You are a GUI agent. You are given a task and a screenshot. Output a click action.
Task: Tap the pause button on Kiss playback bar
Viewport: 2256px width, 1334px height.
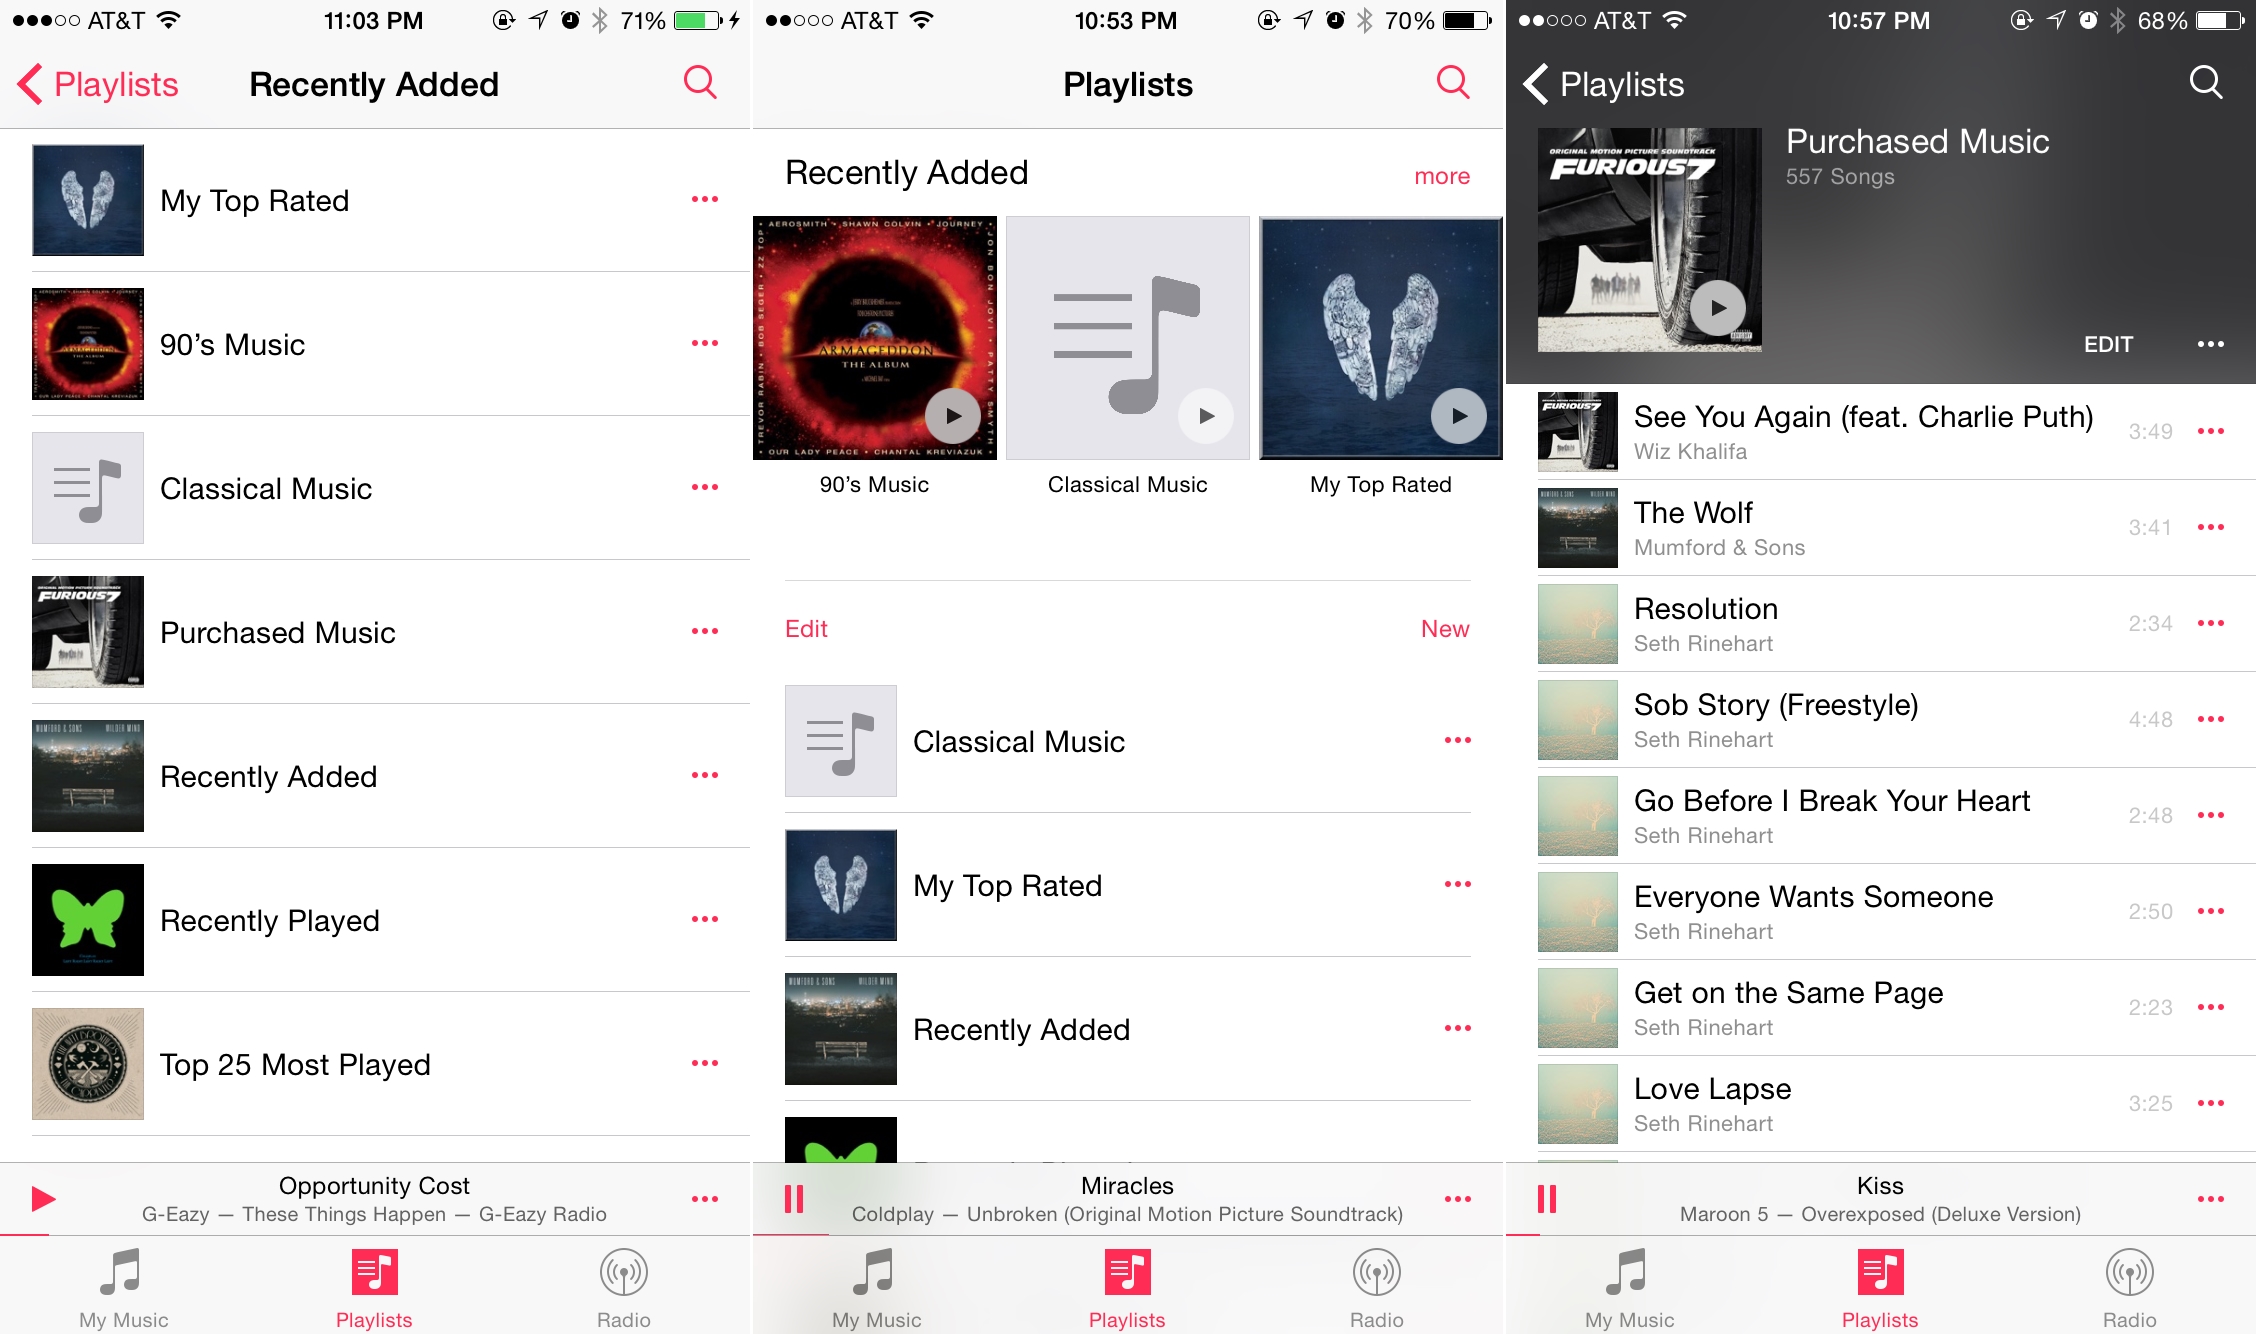pos(1548,1201)
